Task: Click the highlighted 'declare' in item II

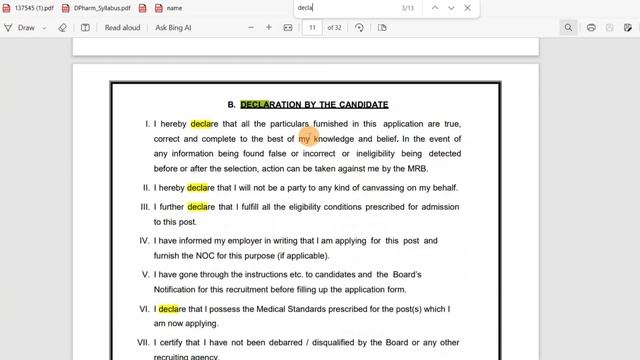Action: click(200, 188)
